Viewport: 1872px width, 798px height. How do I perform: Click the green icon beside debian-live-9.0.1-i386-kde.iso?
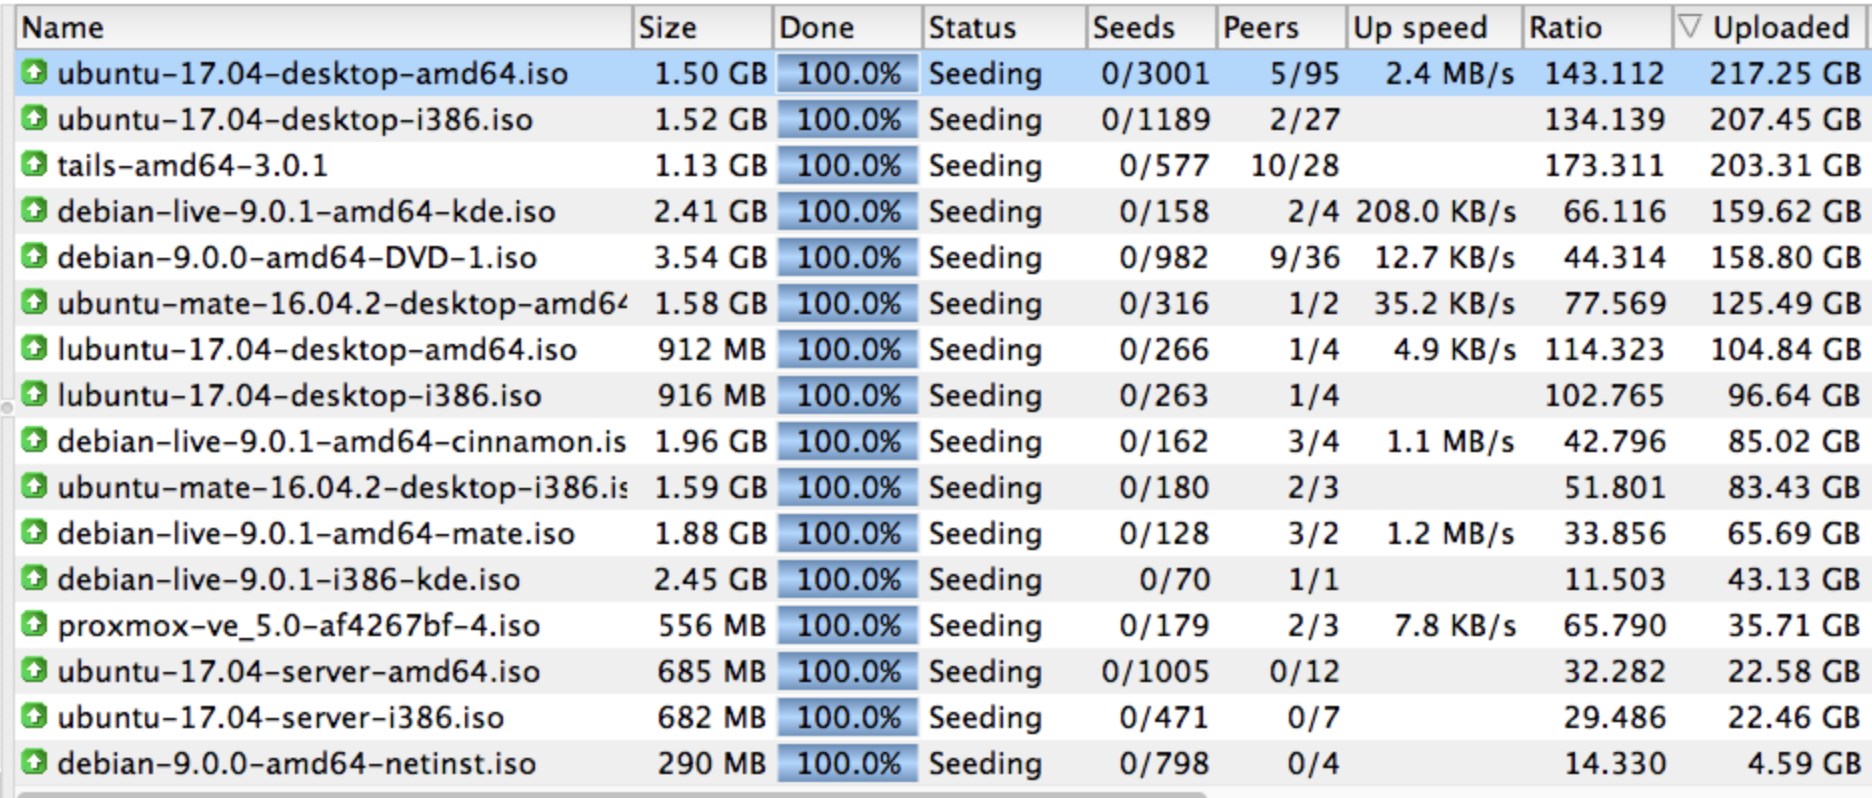(x=34, y=578)
